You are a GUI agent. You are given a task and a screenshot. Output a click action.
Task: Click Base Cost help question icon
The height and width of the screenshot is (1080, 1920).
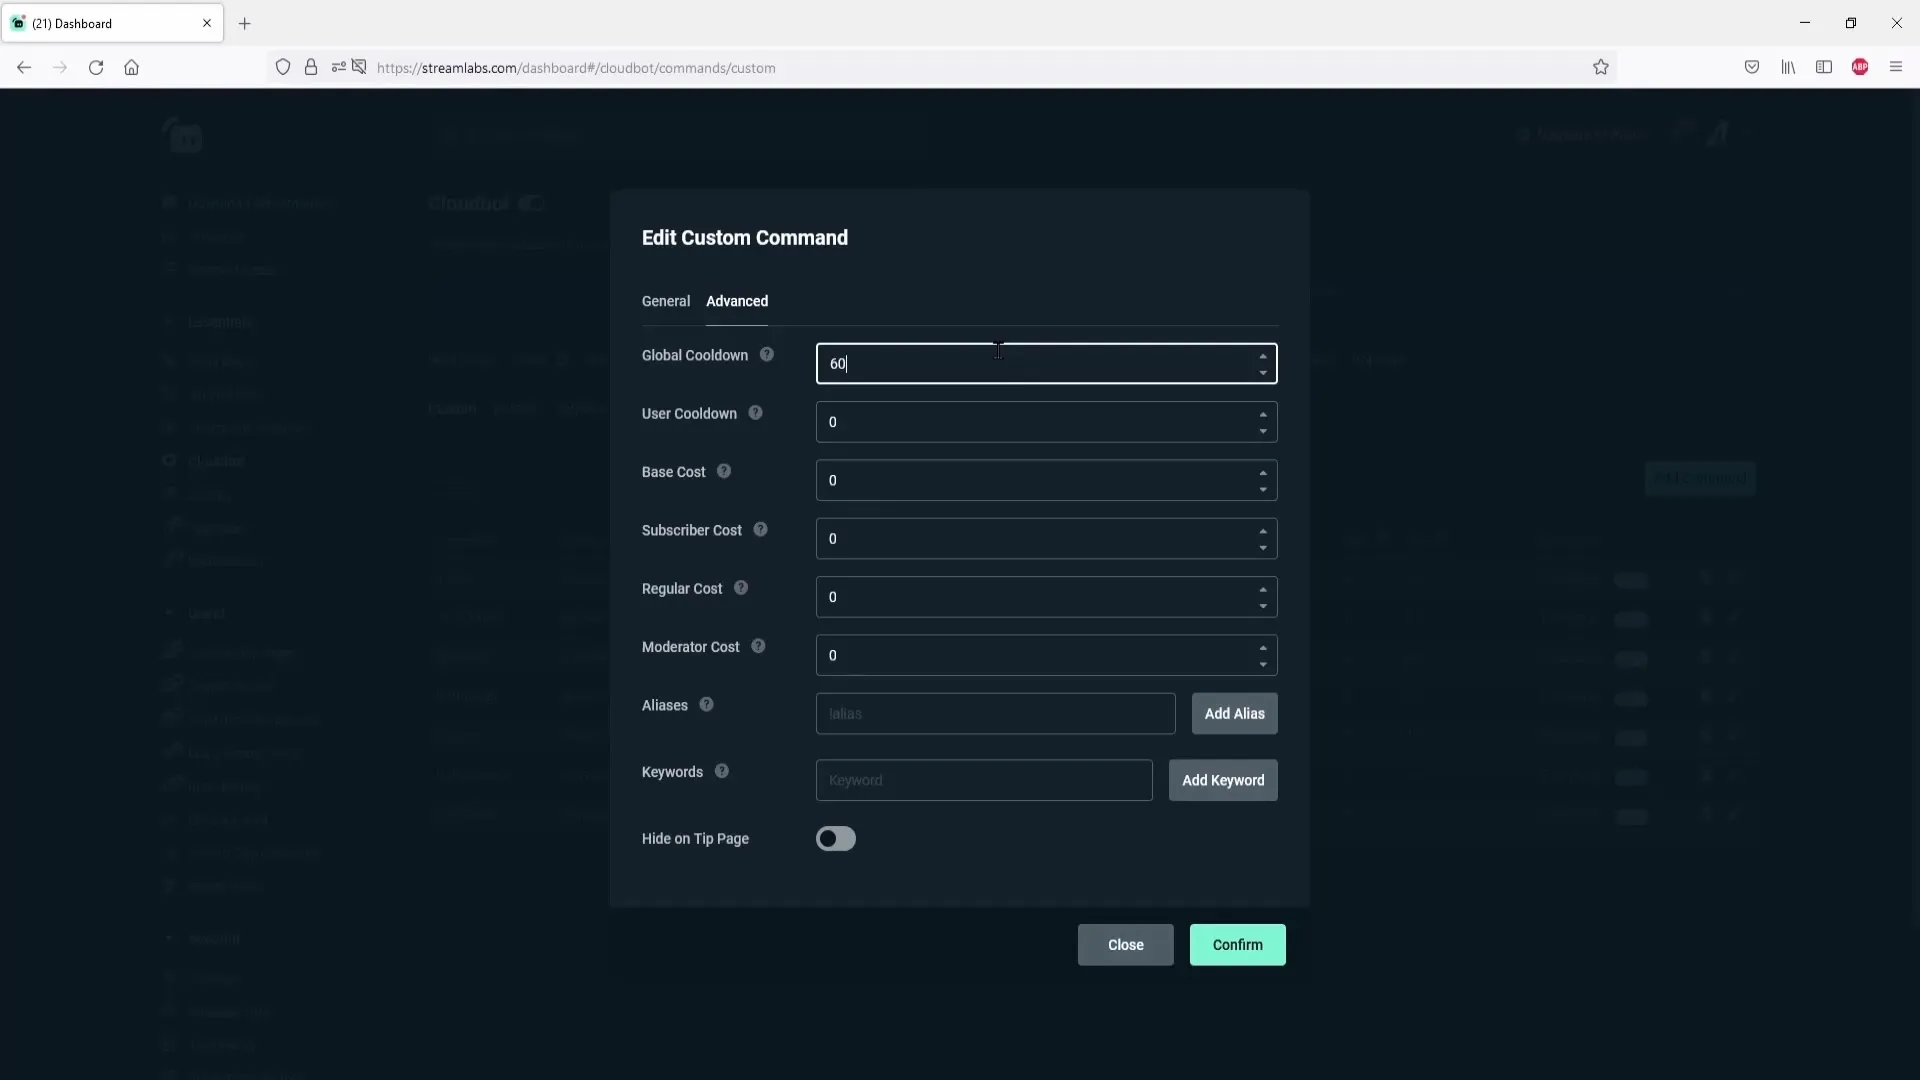[724, 471]
